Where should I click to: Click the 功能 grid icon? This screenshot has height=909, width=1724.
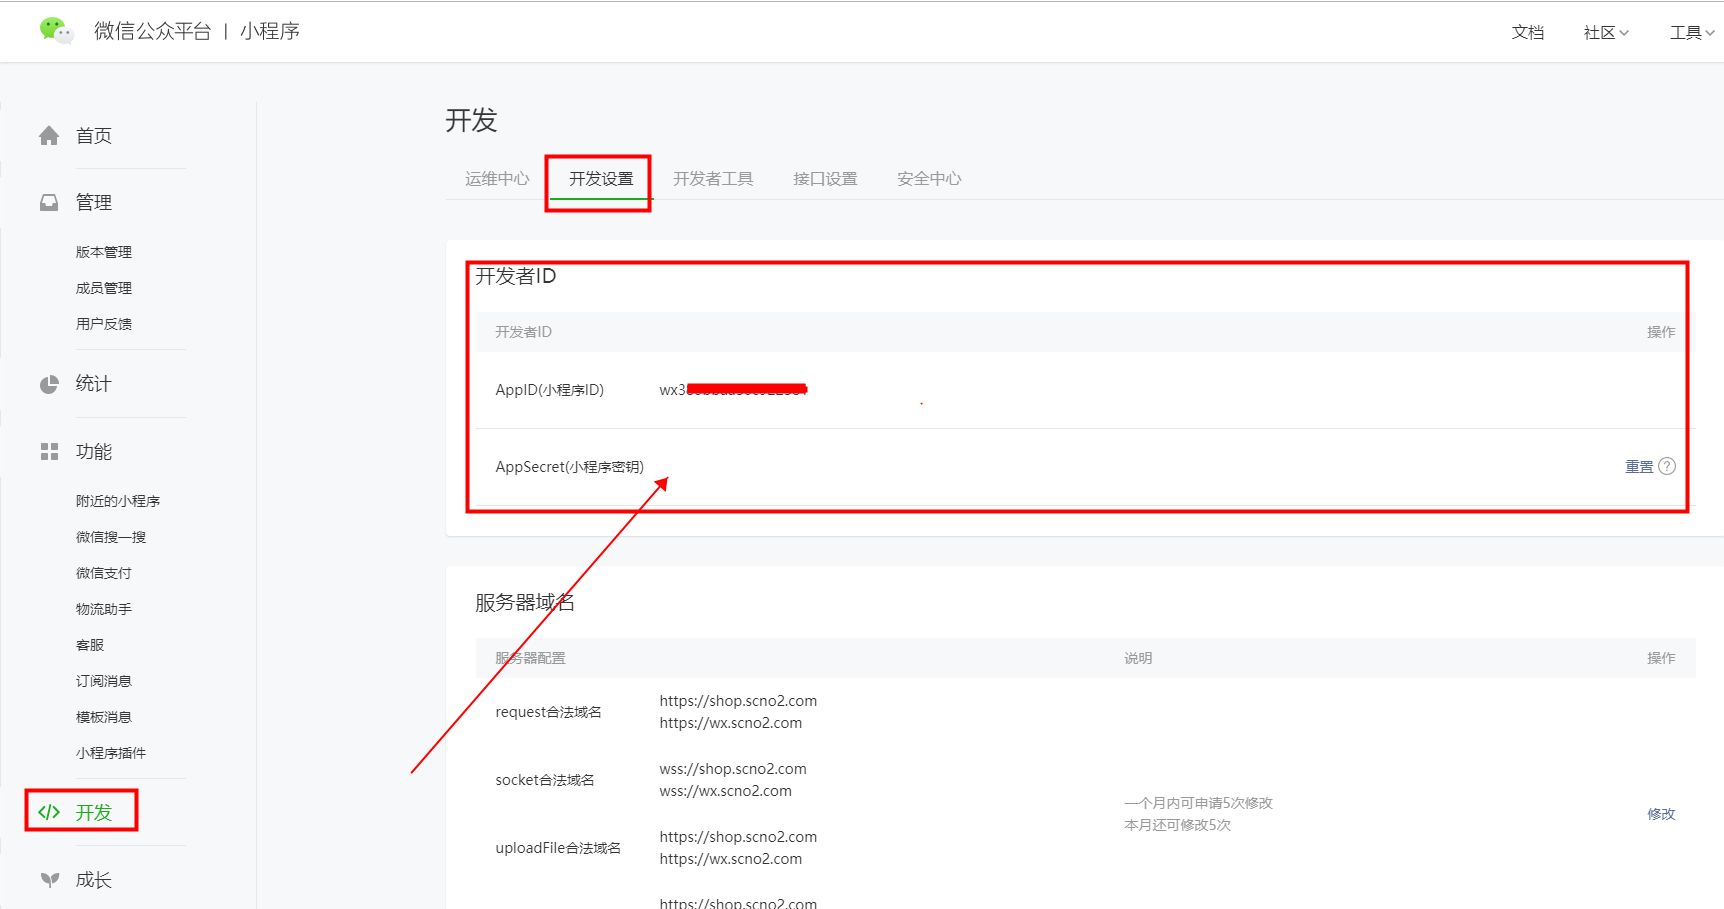pyautogui.click(x=49, y=452)
